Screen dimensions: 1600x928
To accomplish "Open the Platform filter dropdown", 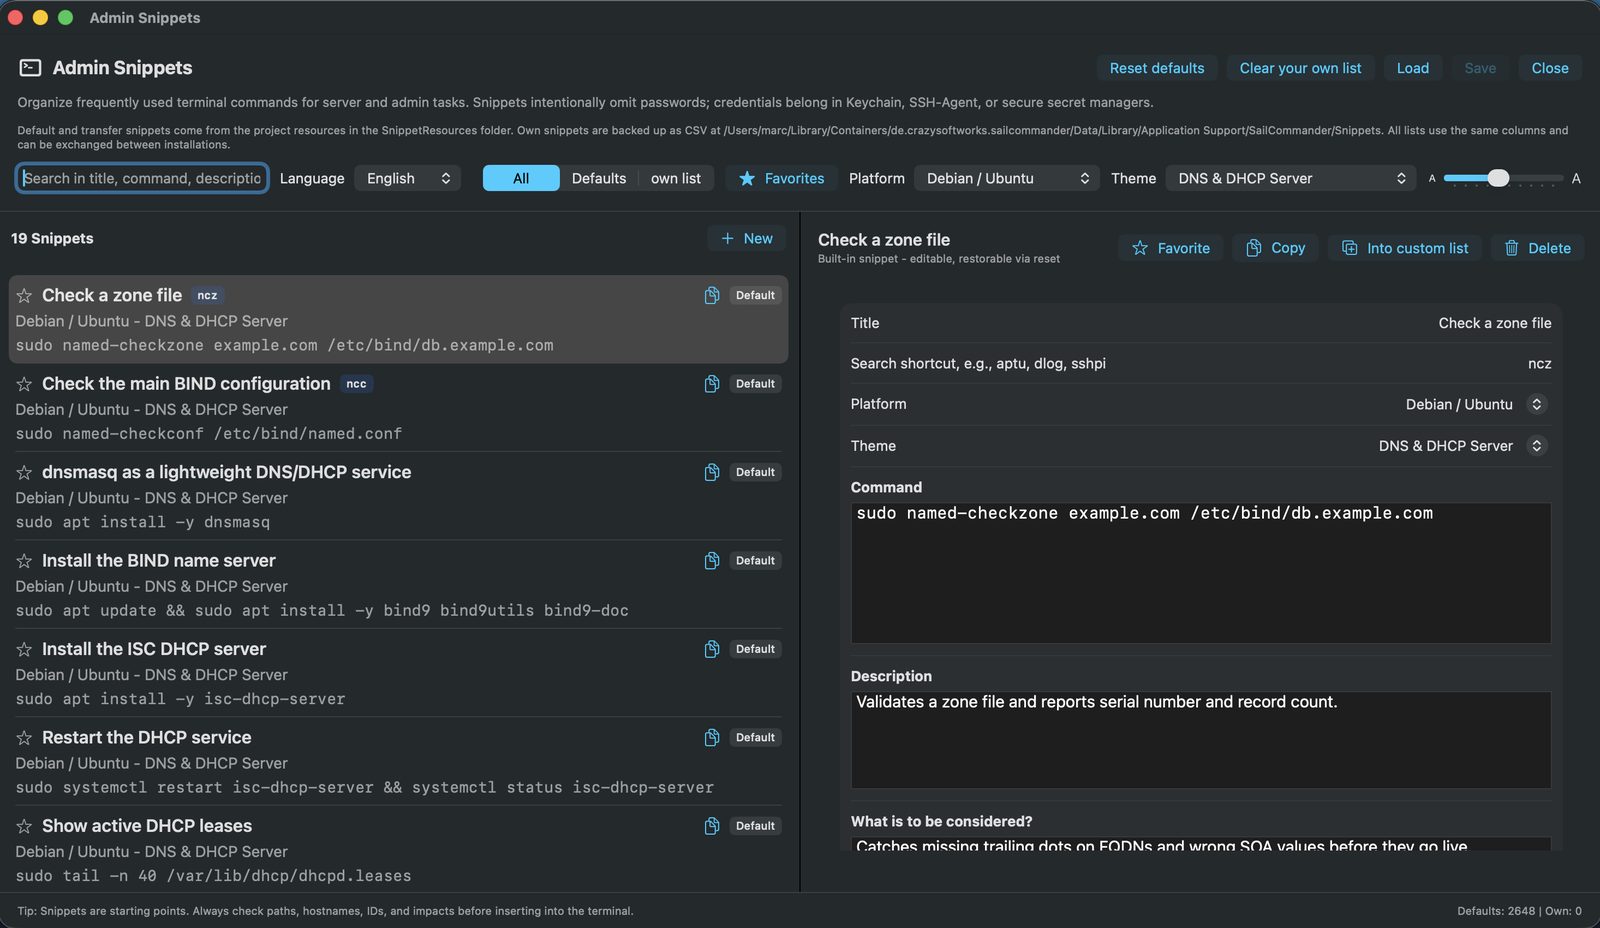I will pyautogui.click(x=1007, y=178).
